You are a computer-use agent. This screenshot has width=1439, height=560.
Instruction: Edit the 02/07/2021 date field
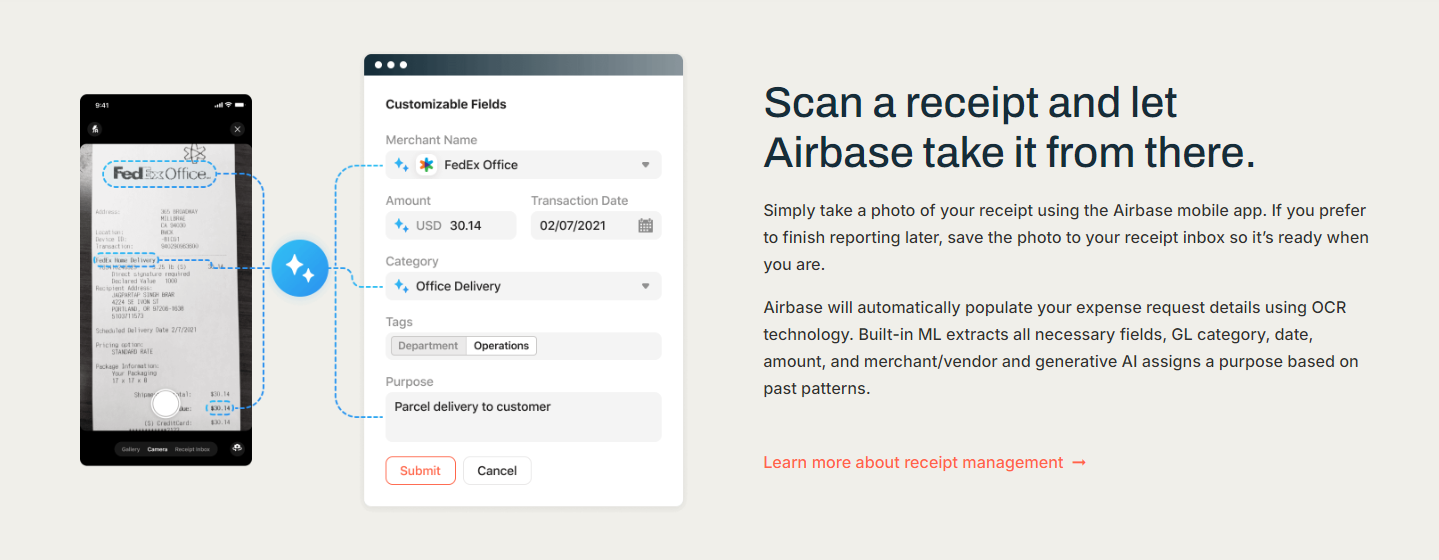click(x=596, y=226)
